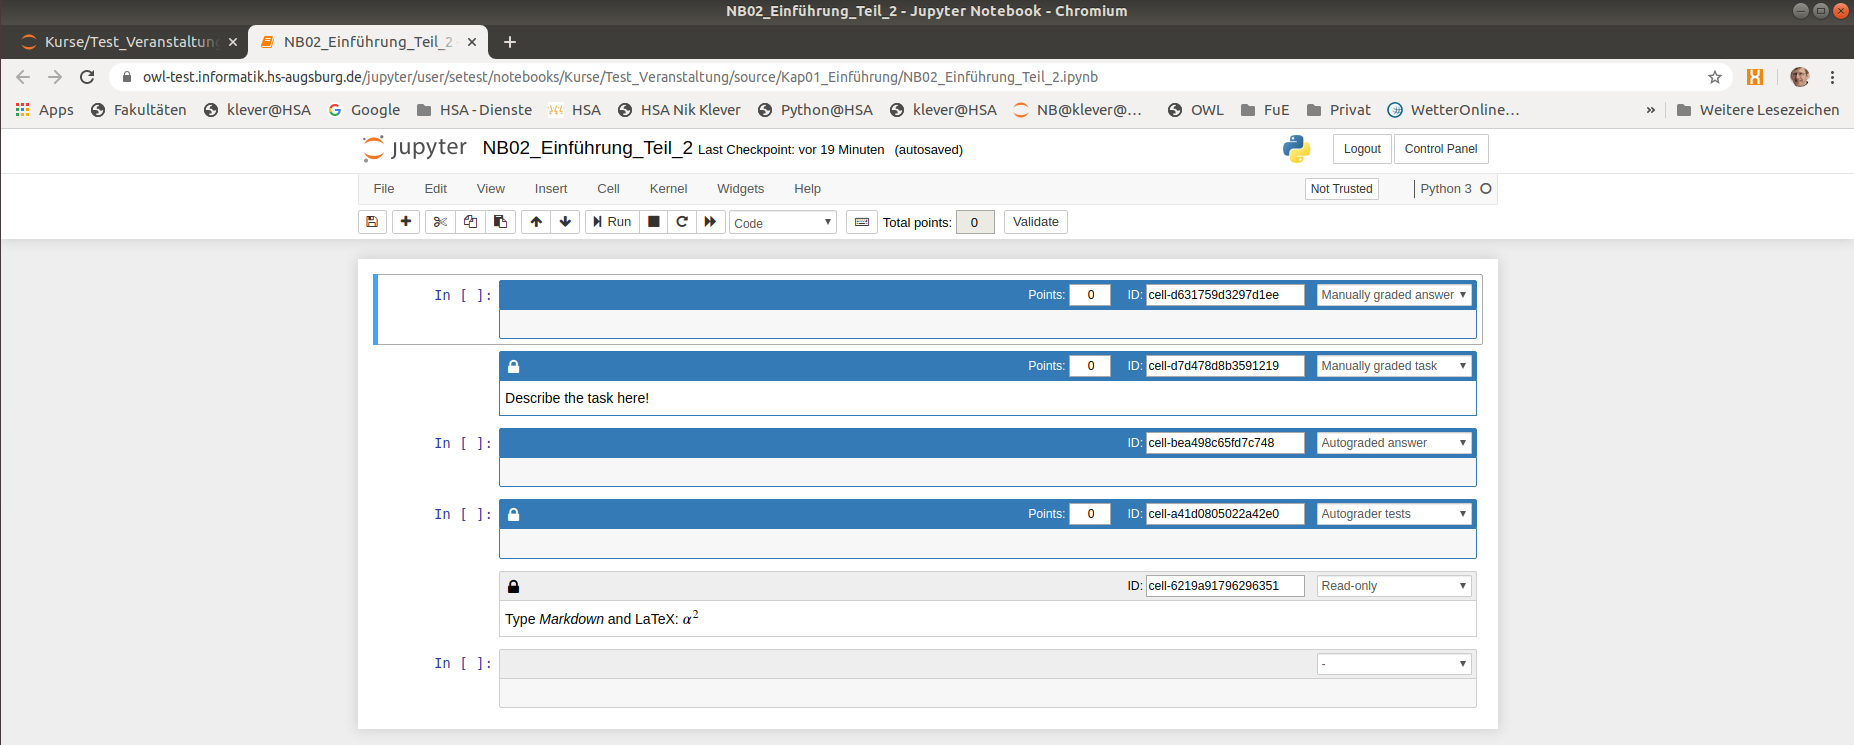Open the File menu
Screen dimensions: 1854x745
[x=384, y=189]
